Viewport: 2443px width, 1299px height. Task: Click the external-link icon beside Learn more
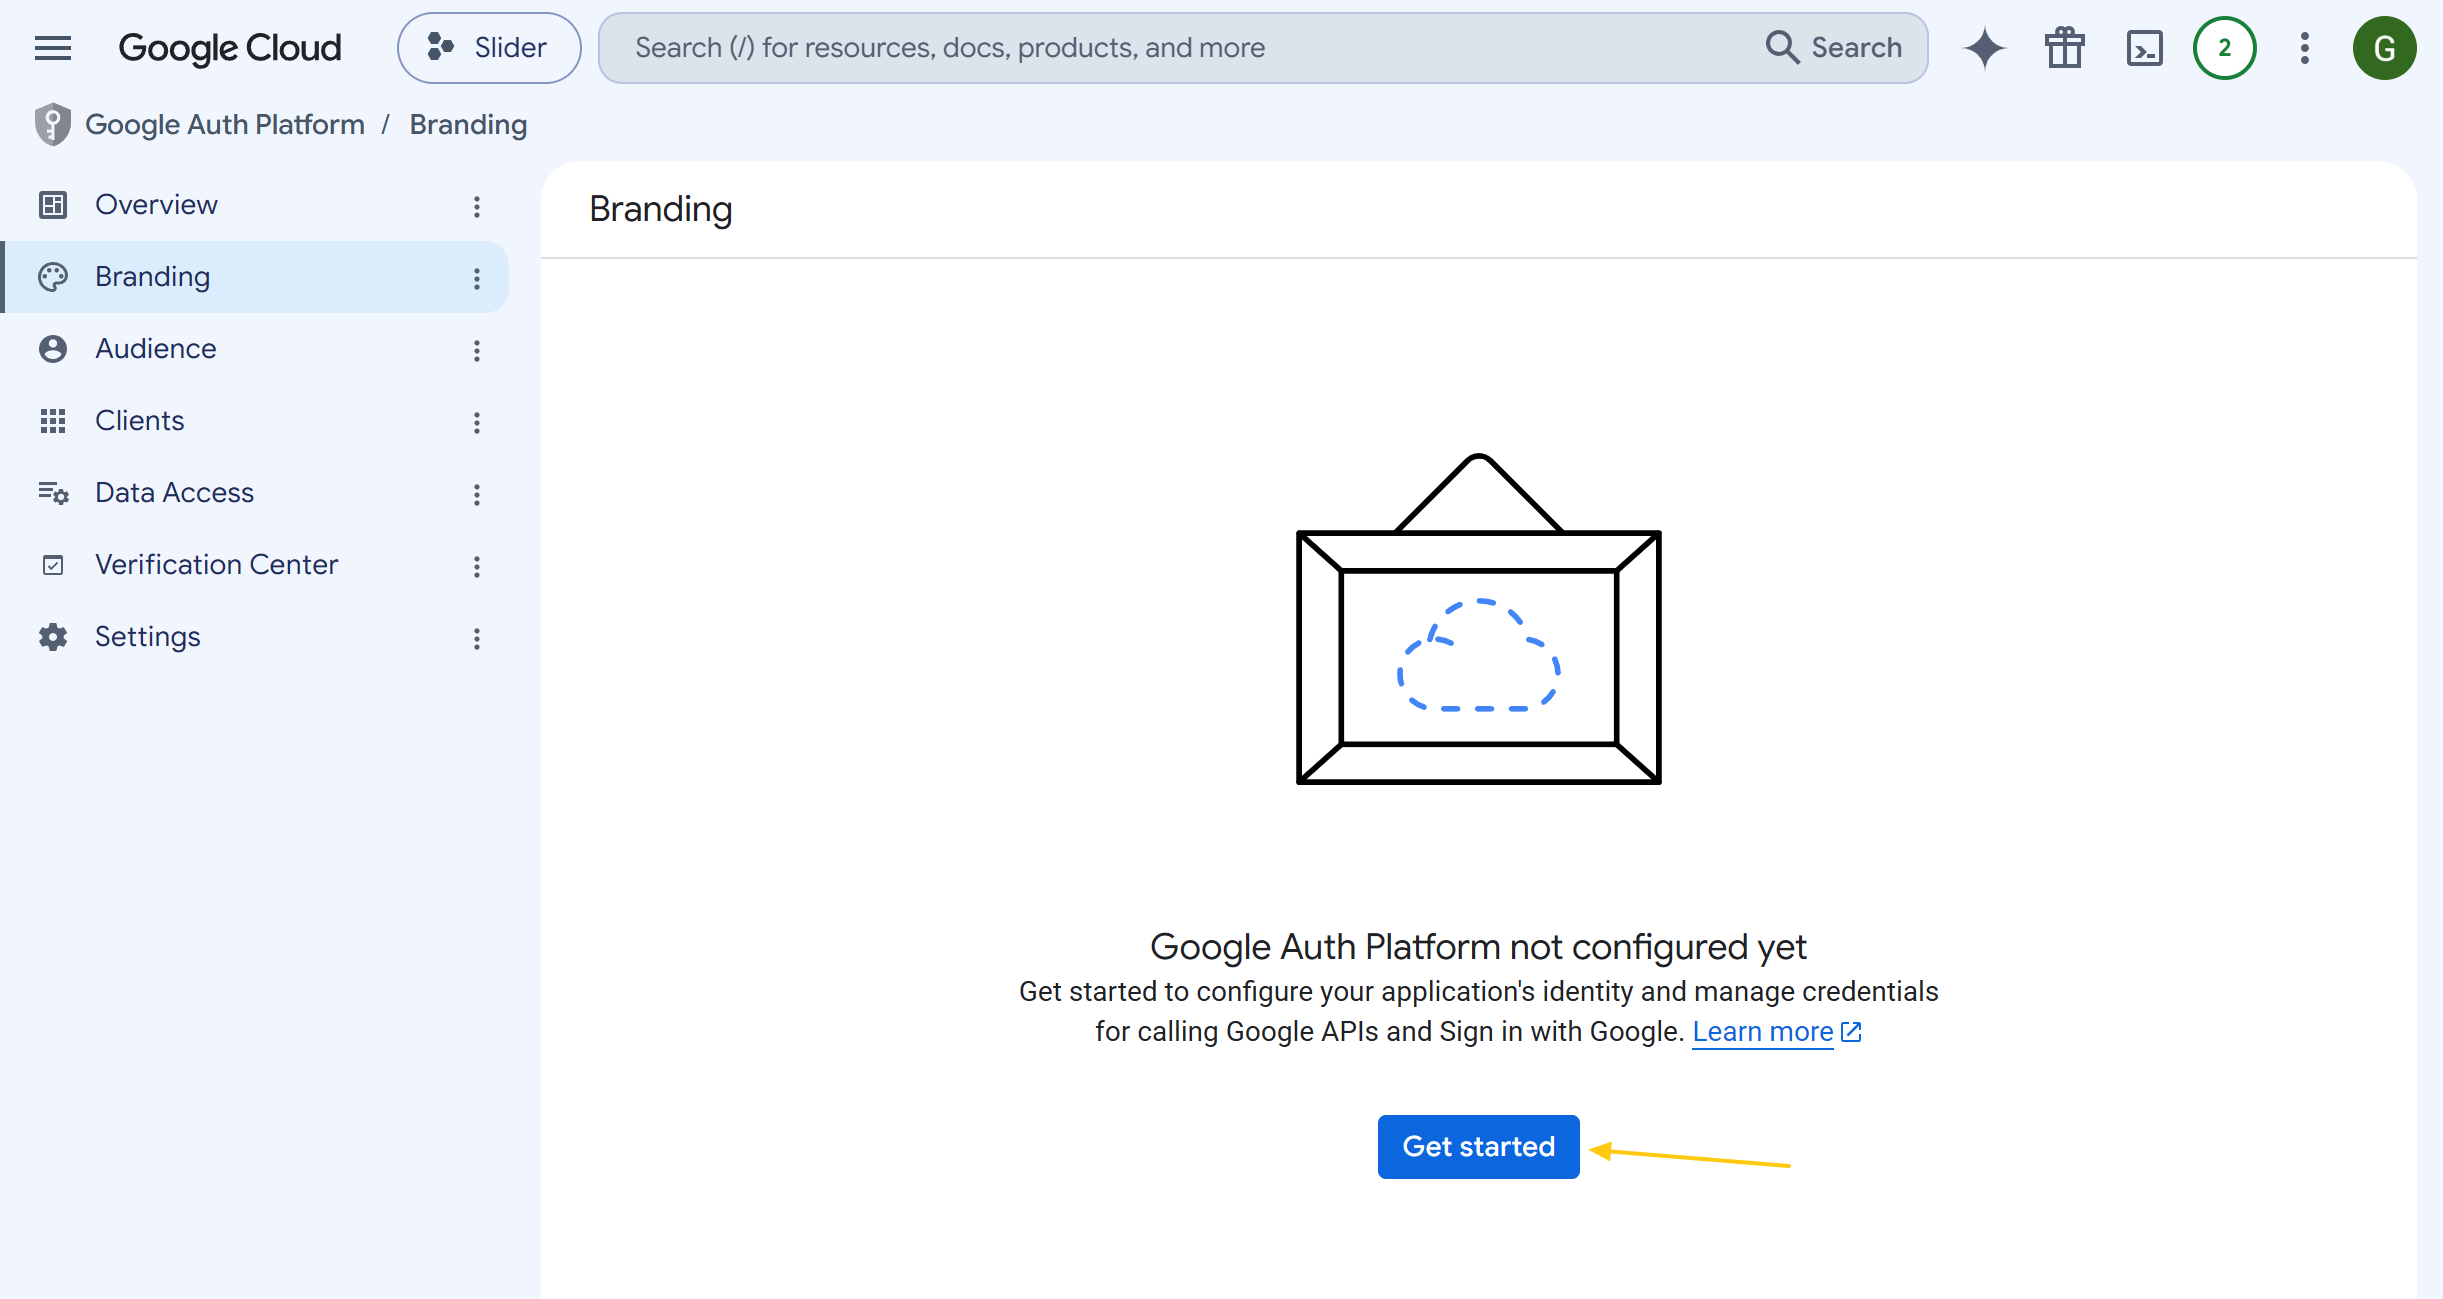click(x=1851, y=1031)
